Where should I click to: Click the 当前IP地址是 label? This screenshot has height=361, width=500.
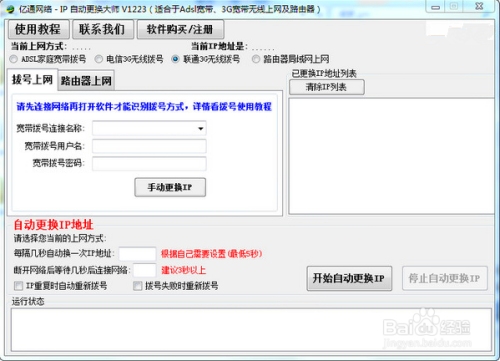tap(219, 46)
